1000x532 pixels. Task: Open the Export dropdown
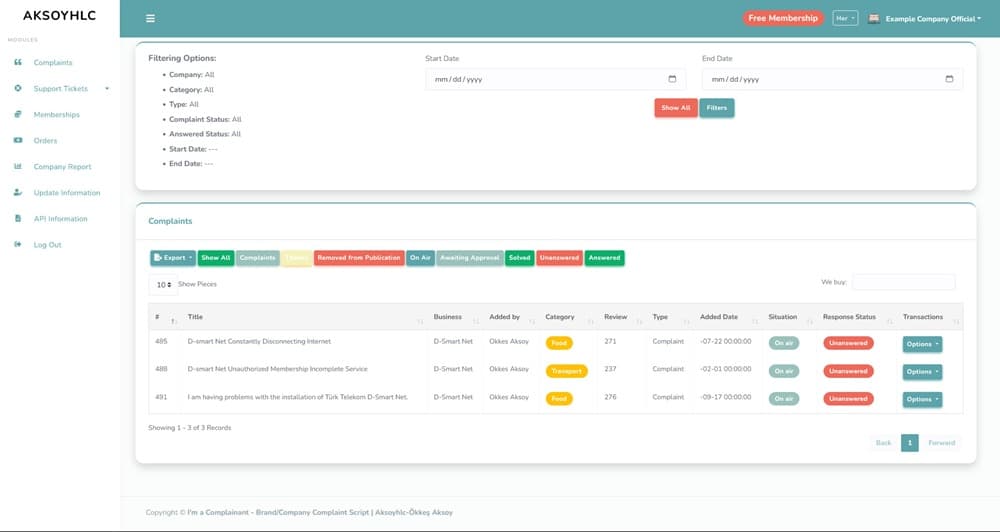coord(172,258)
